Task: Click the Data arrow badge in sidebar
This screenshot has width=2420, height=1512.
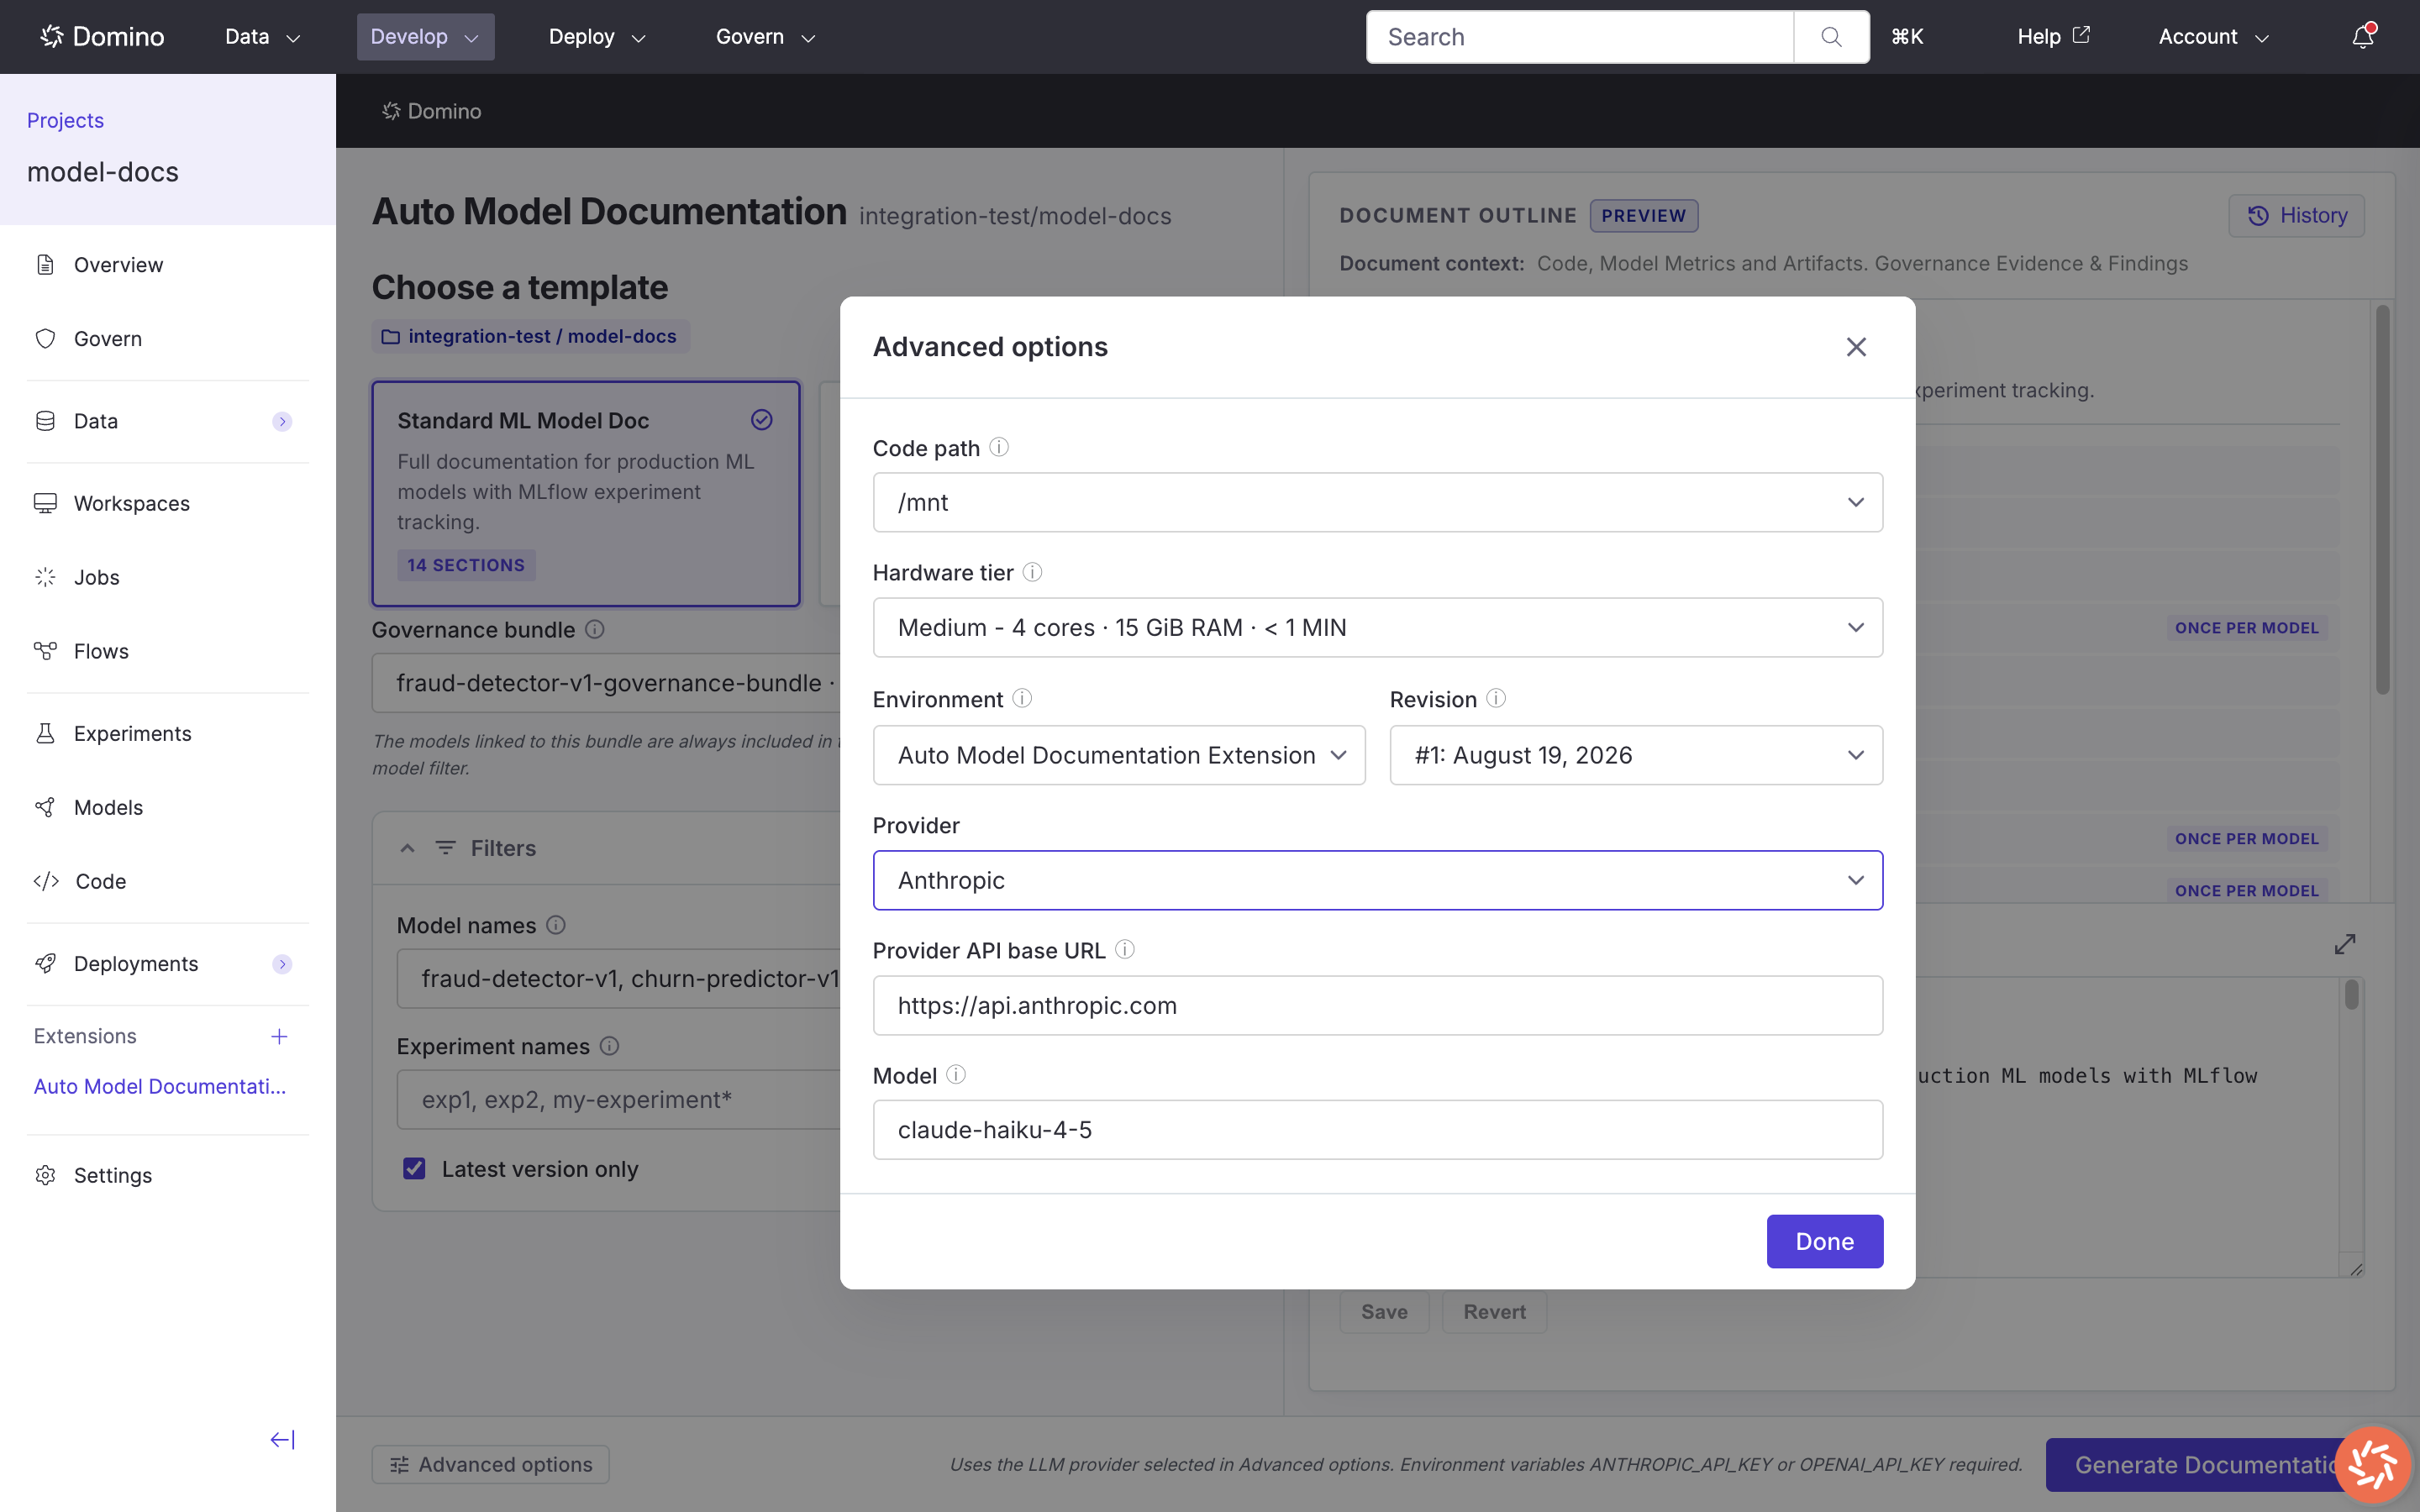Action: point(282,421)
